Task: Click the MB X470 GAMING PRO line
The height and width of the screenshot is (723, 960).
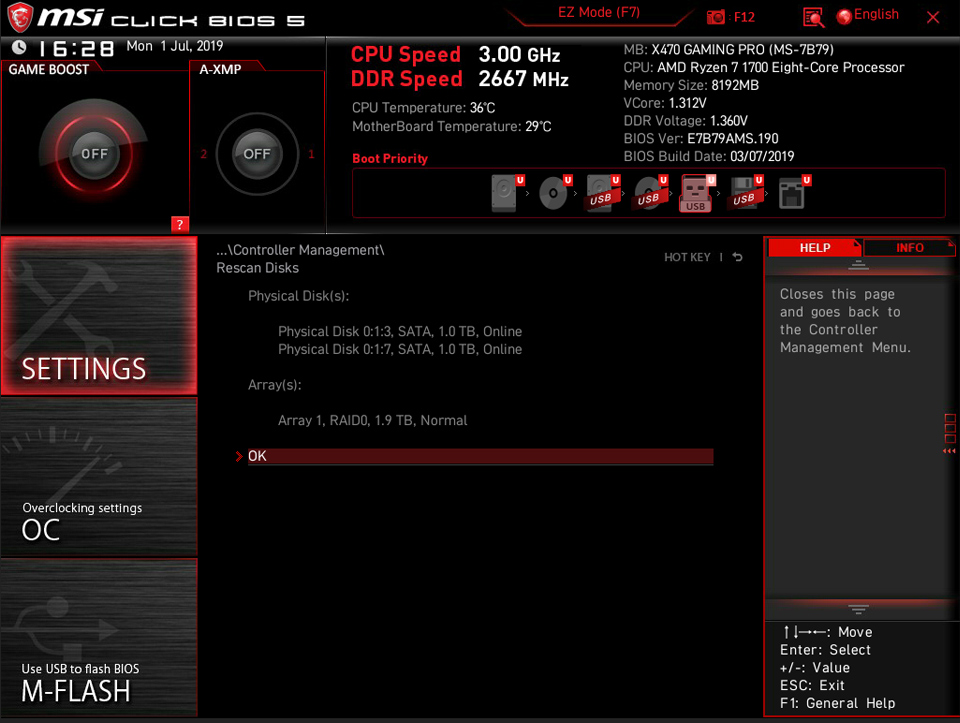Action: click(x=728, y=50)
